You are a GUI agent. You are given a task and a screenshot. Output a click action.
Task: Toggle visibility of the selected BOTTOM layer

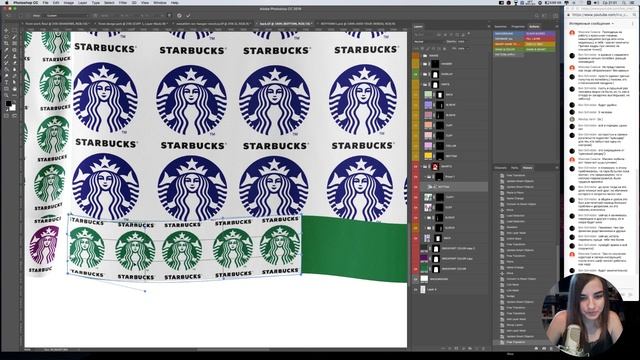(416, 187)
